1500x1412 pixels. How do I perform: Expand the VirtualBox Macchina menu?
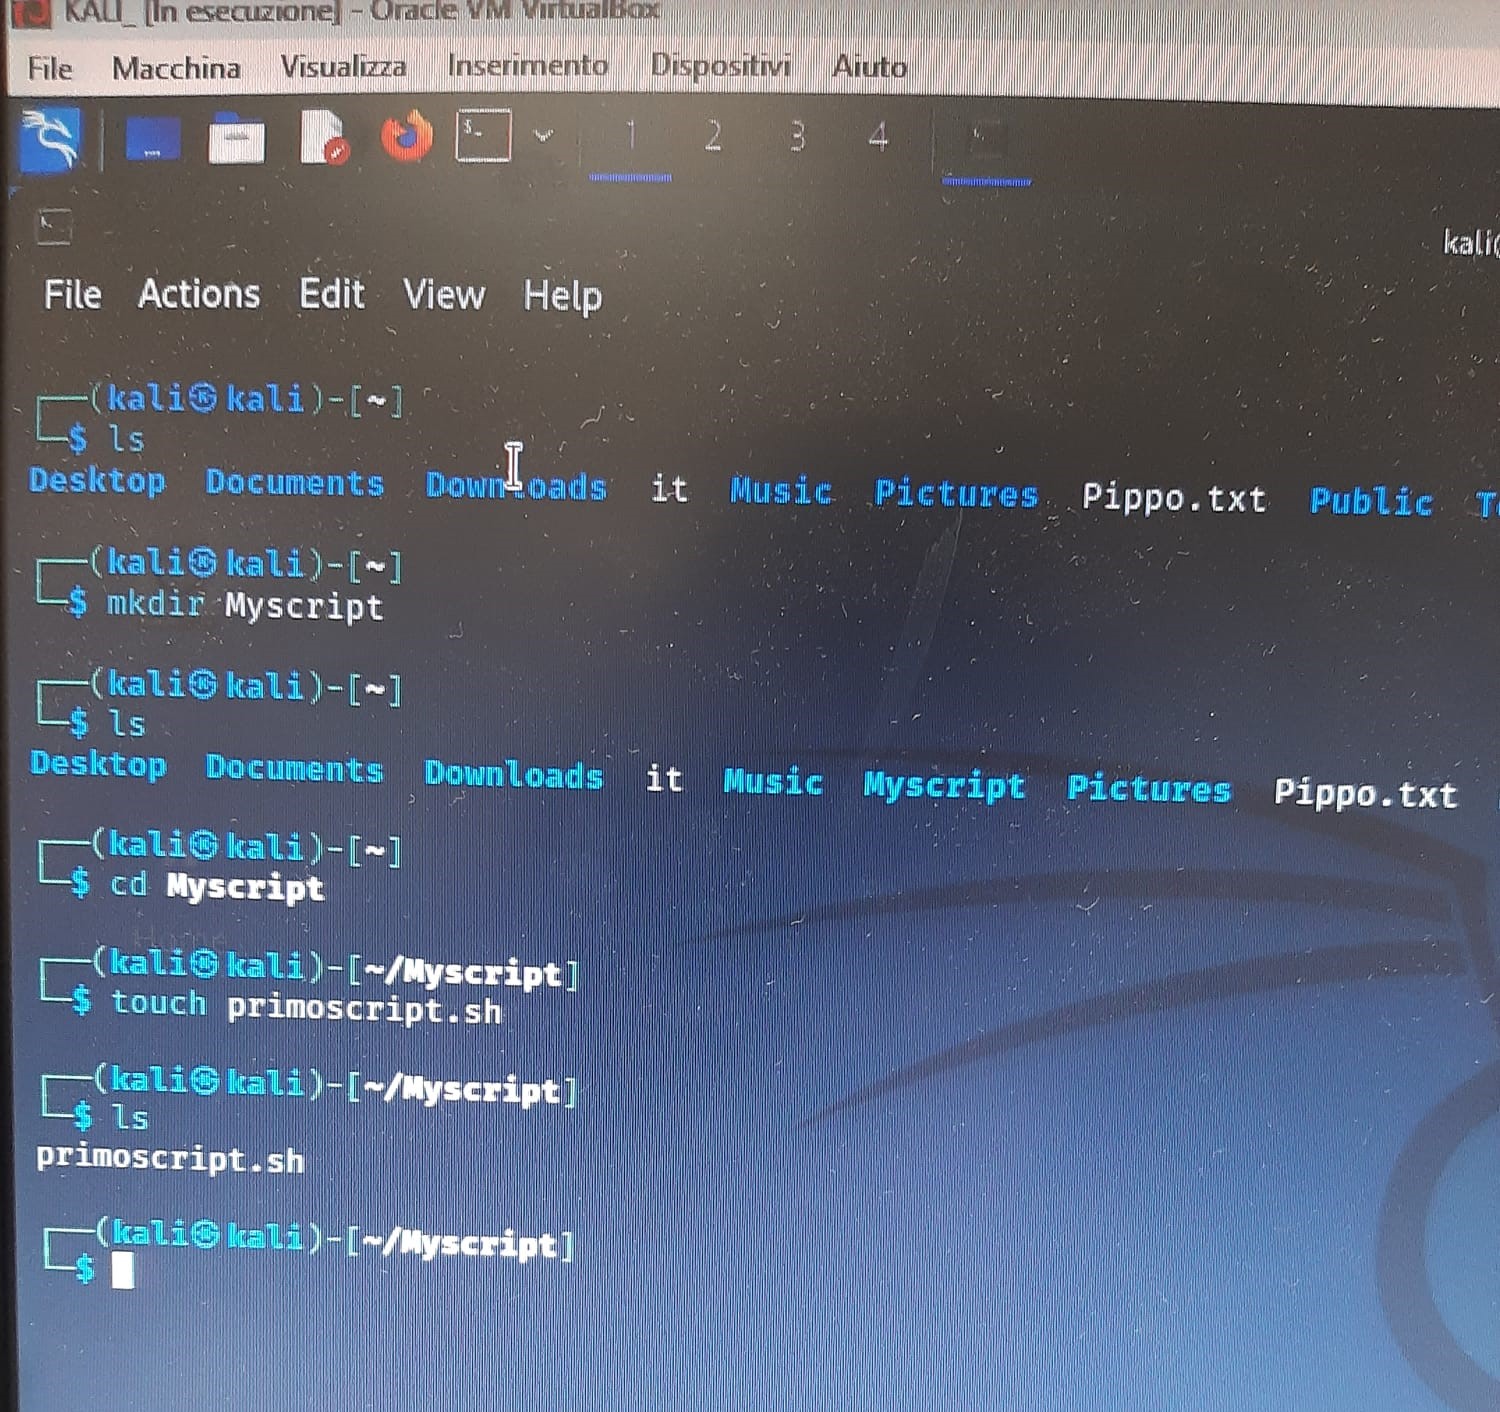click(x=176, y=68)
